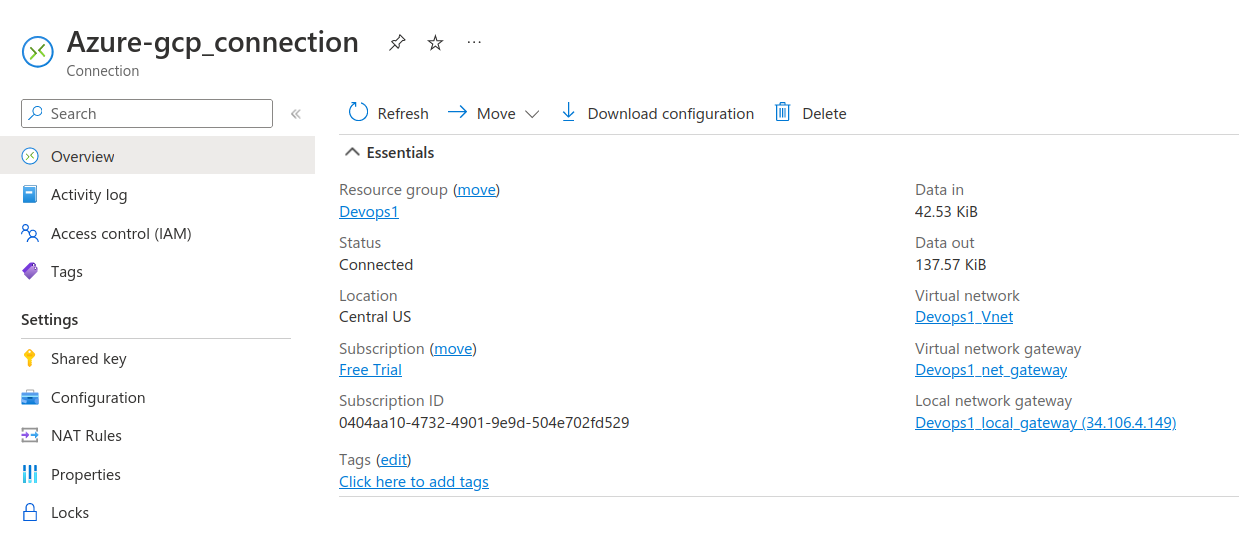Viewport: 1239px width, 536px height.
Task: Click the Central US location value
Action: coord(375,317)
